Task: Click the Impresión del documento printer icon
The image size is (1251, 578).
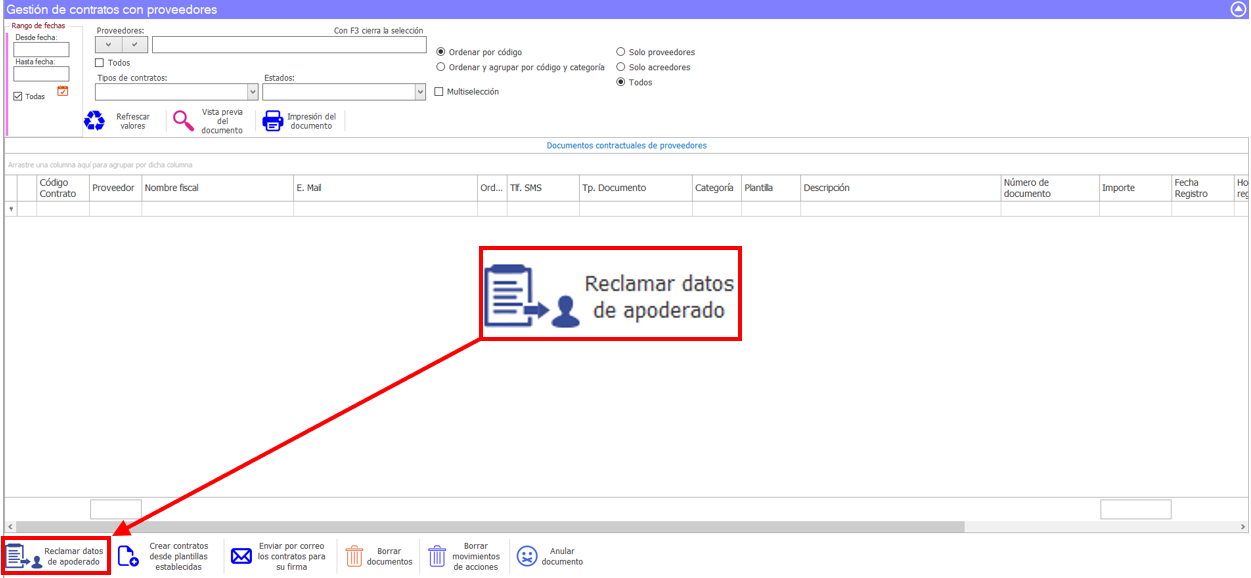Action: pos(272,121)
